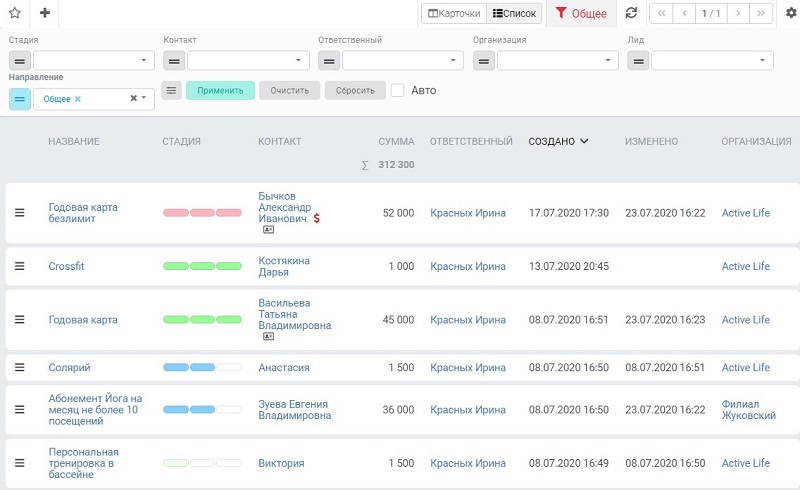Click the filter fields list icon beside Применить
The width and height of the screenshot is (800, 490).
[171, 90]
